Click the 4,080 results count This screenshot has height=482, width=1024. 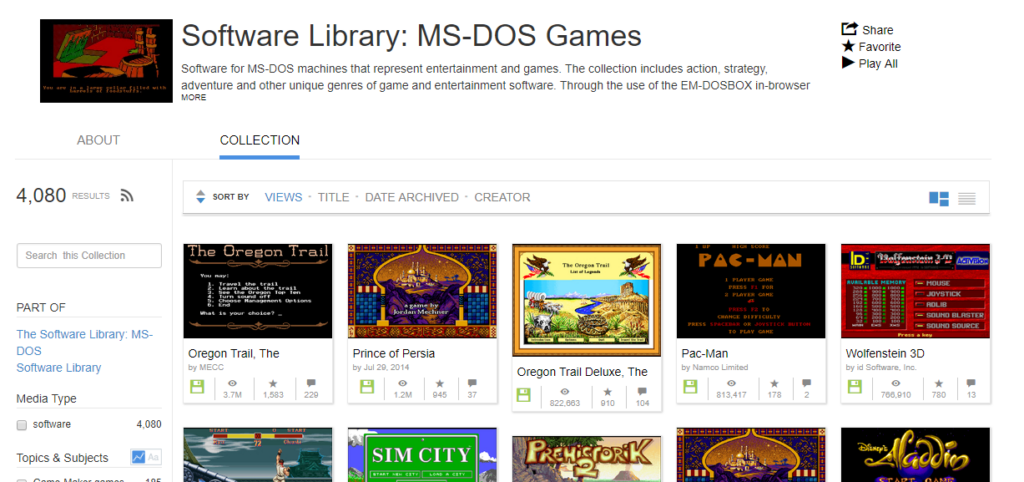pyautogui.click(x=41, y=195)
